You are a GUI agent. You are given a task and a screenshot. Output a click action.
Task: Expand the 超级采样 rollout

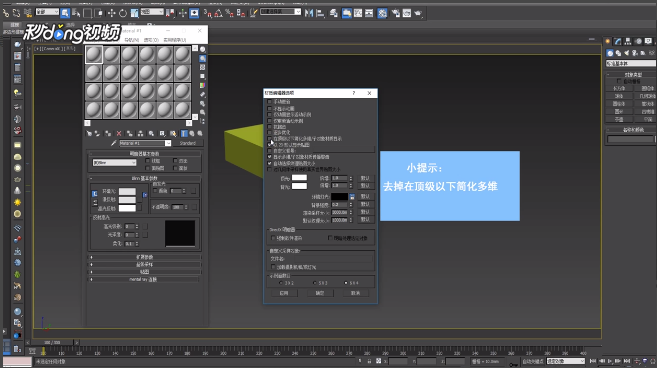tap(145, 264)
